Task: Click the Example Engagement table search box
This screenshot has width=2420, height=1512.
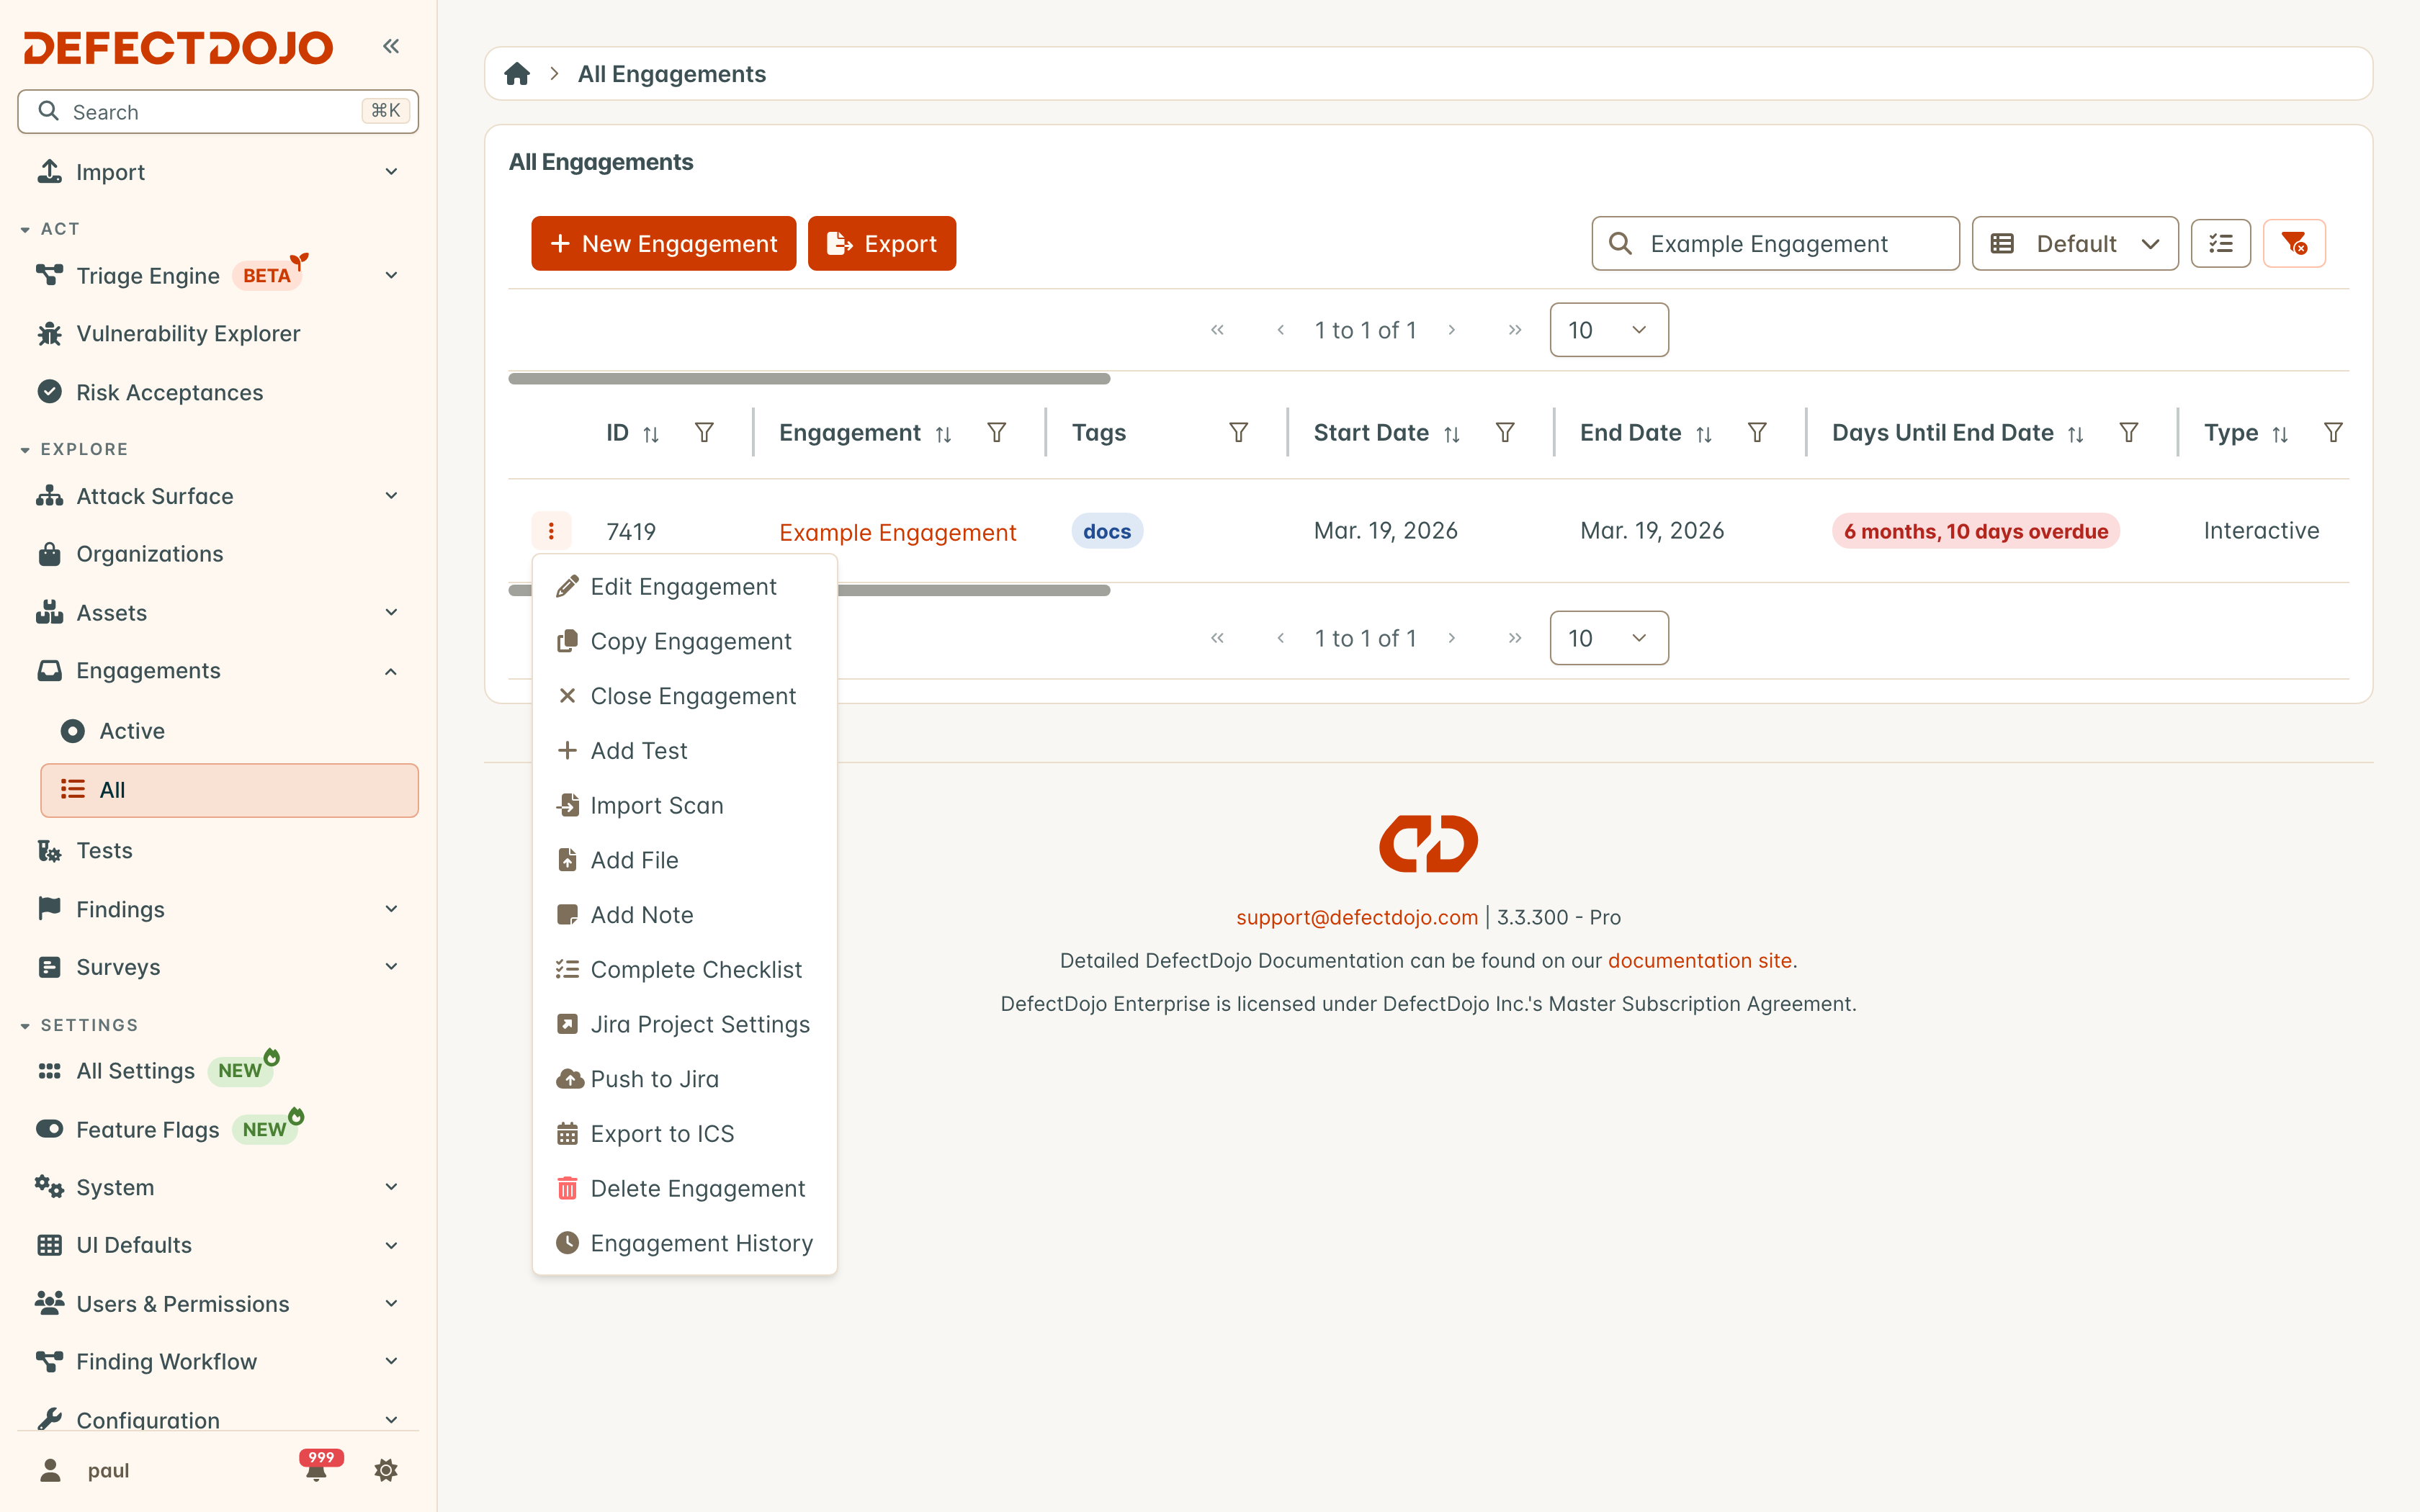Action: click(x=1775, y=243)
